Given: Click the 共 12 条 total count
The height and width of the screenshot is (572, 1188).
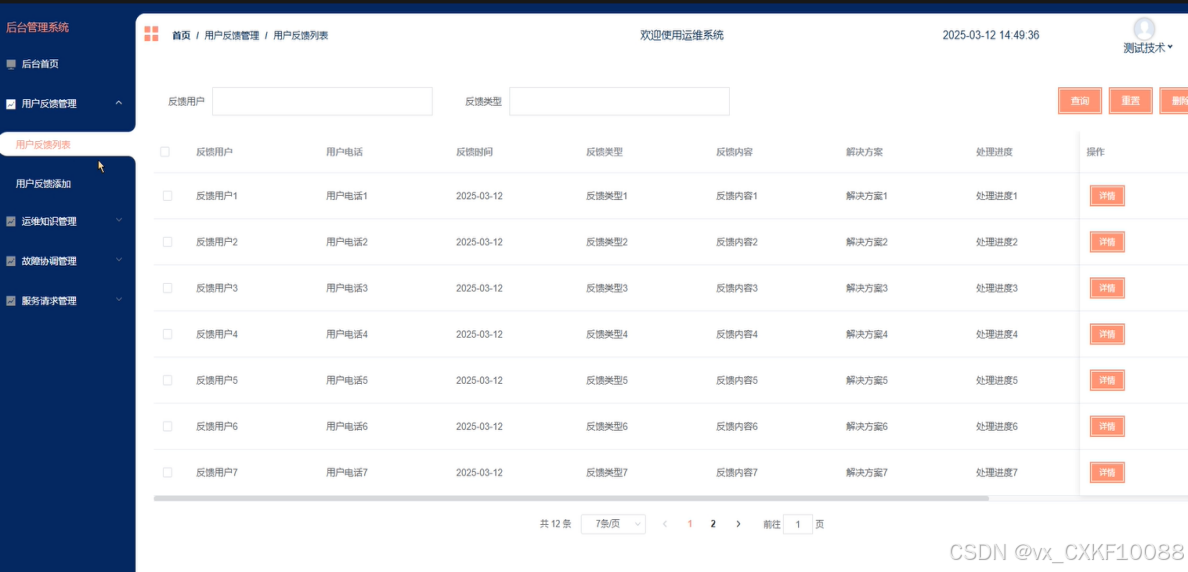Looking at the screenshot, I should coord(555,524).
